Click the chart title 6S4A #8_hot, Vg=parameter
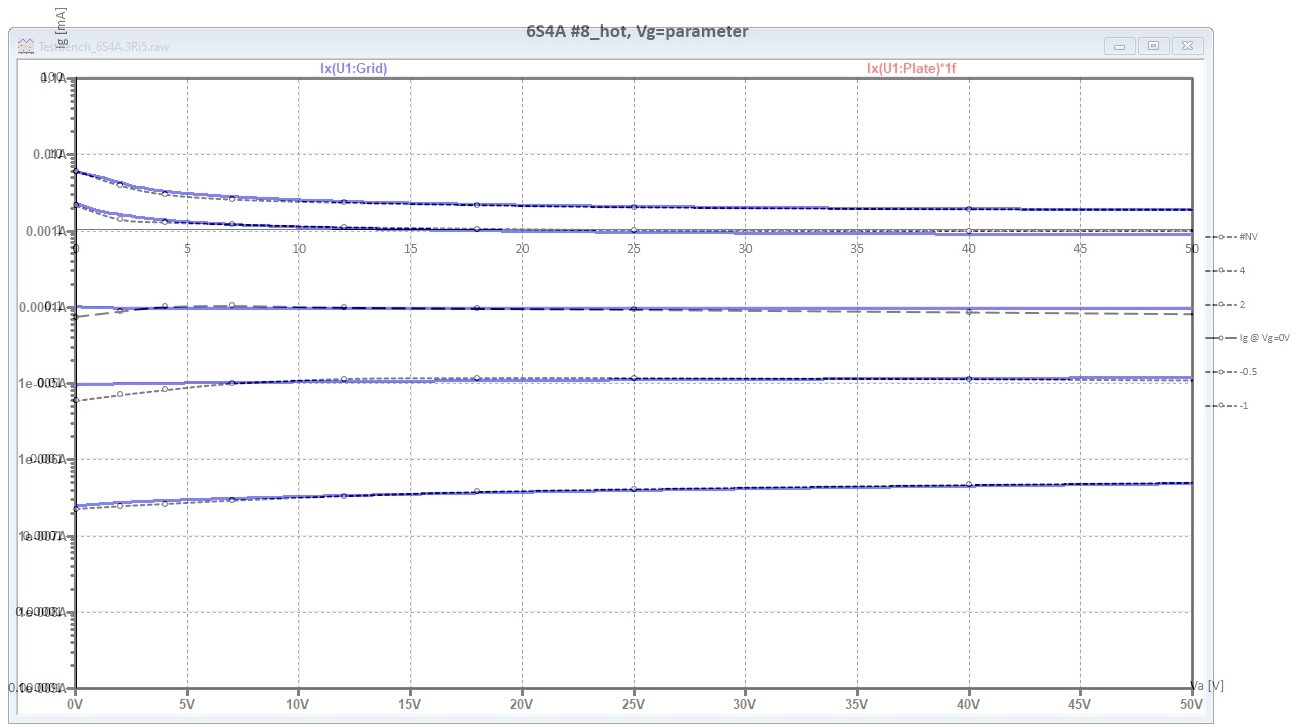 click(637, 31)
